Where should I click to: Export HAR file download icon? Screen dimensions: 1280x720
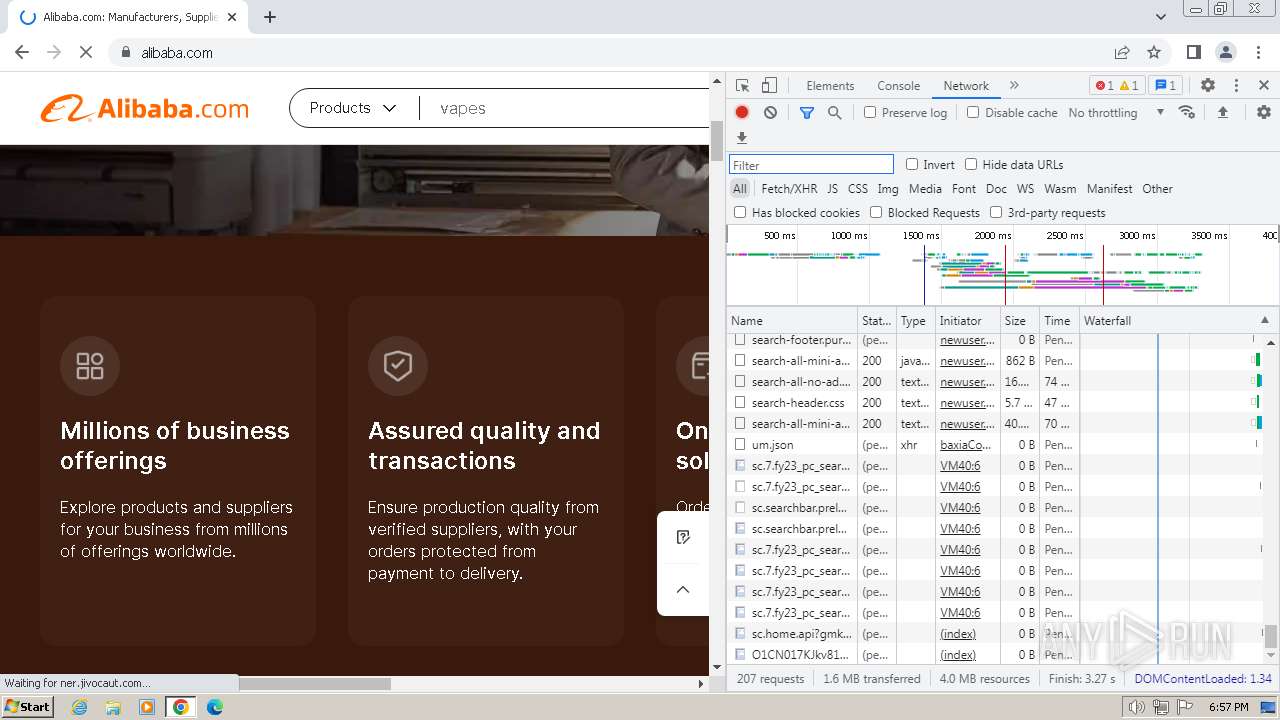[742, 138]
